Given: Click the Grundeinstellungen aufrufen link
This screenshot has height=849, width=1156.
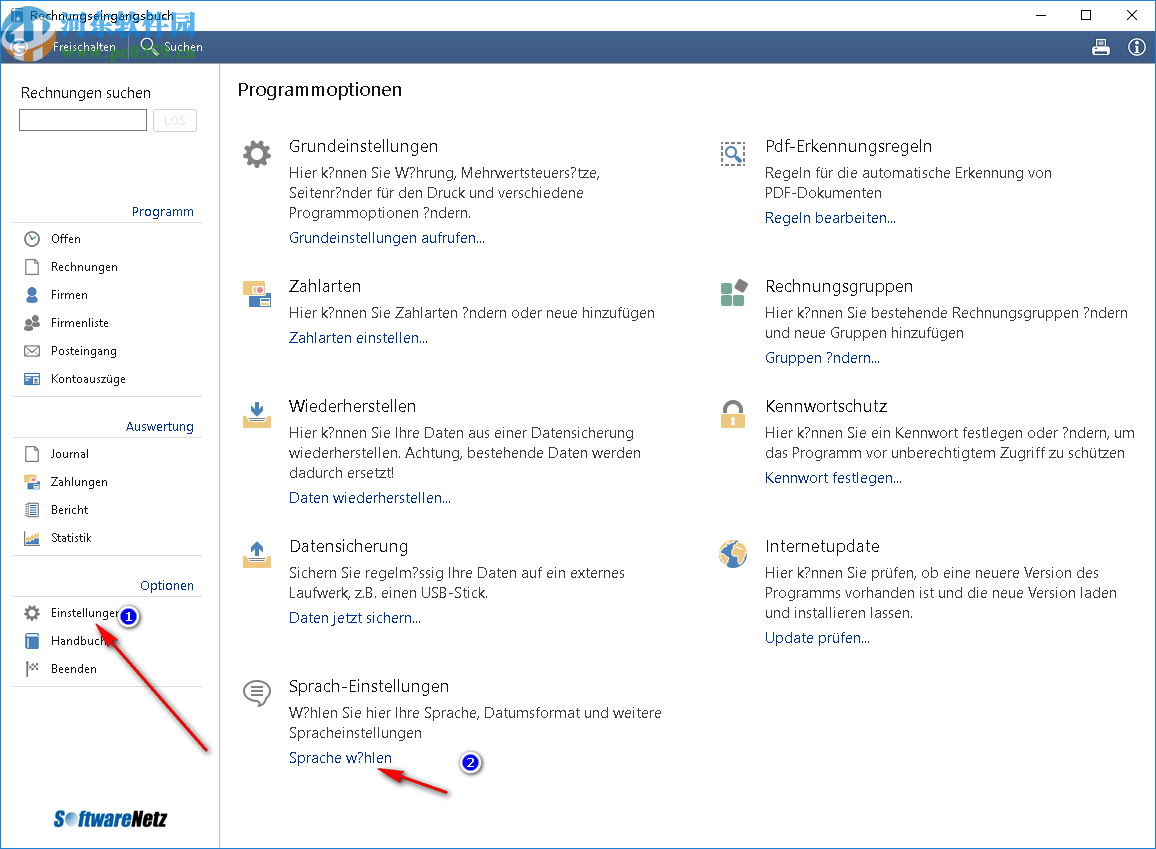Looking at the screenshot, I should click(x=387, y=238).
